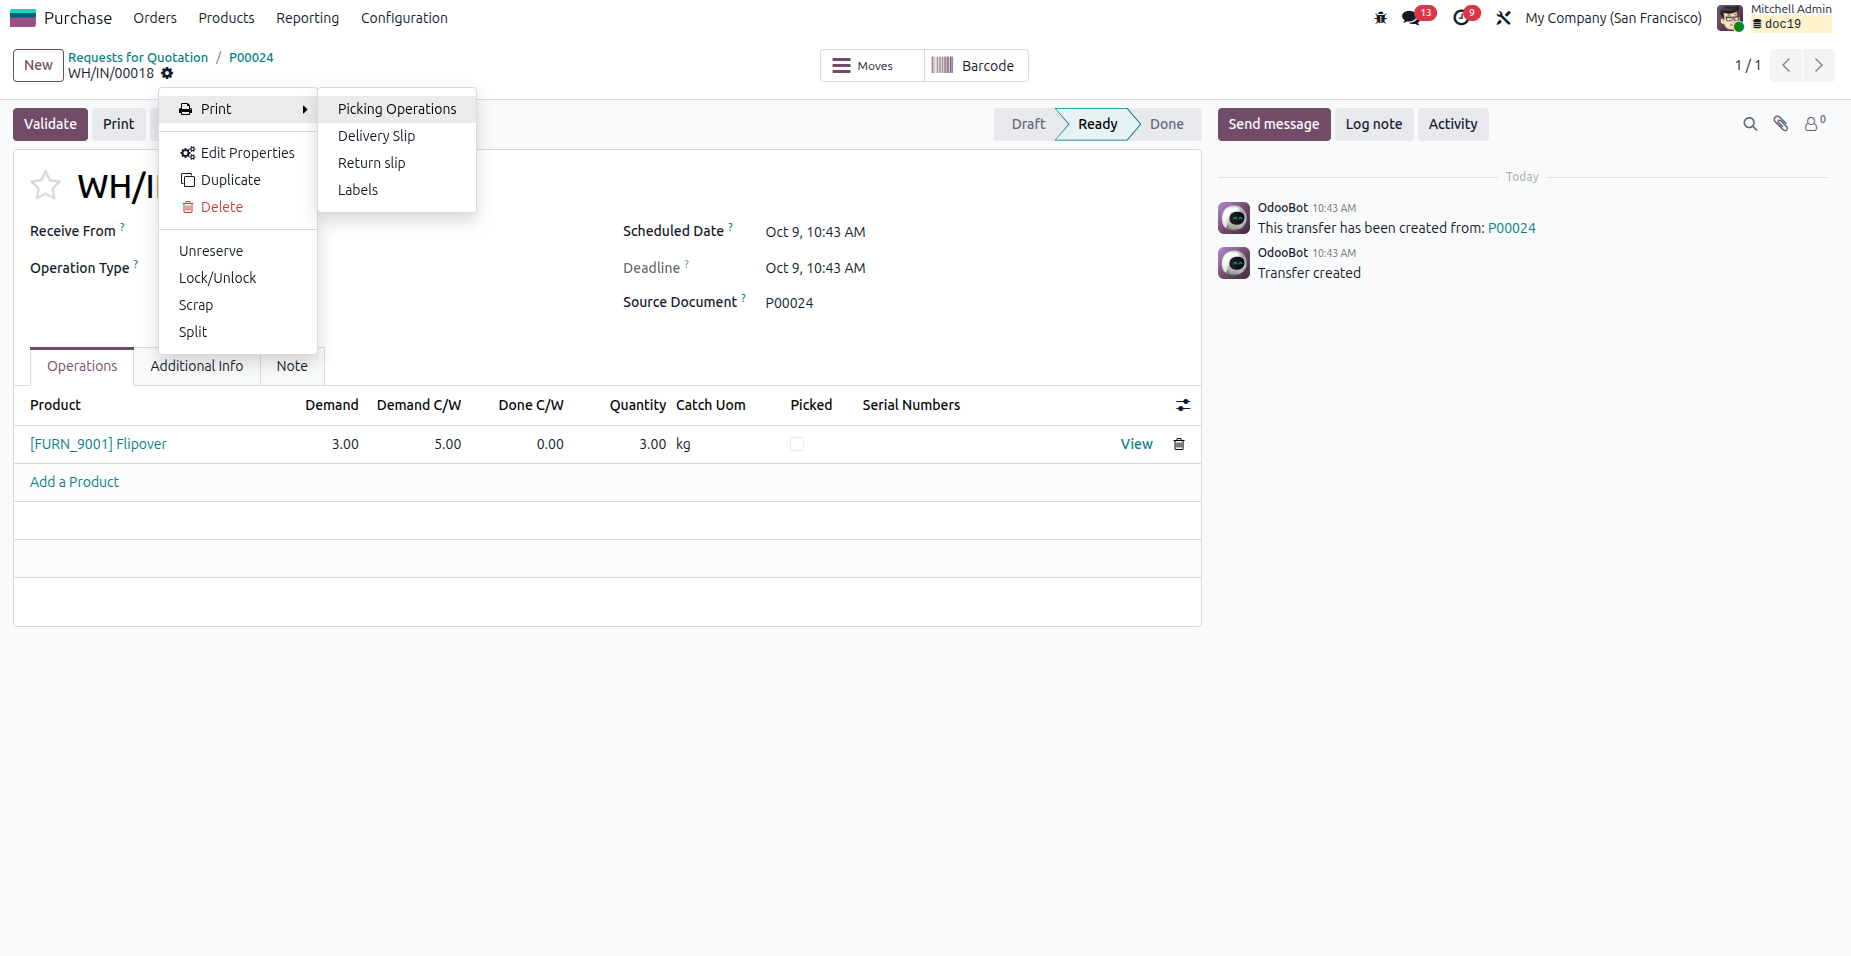This screenshot has width=1851, height=956.
Task: Switch to the Additional Info tab
Action: pyautogui.click(x=197, y=366)
